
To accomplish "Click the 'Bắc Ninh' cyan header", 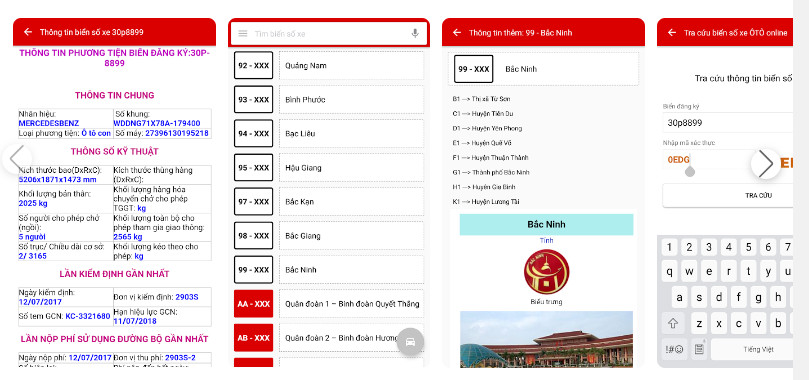I will 546,224.
